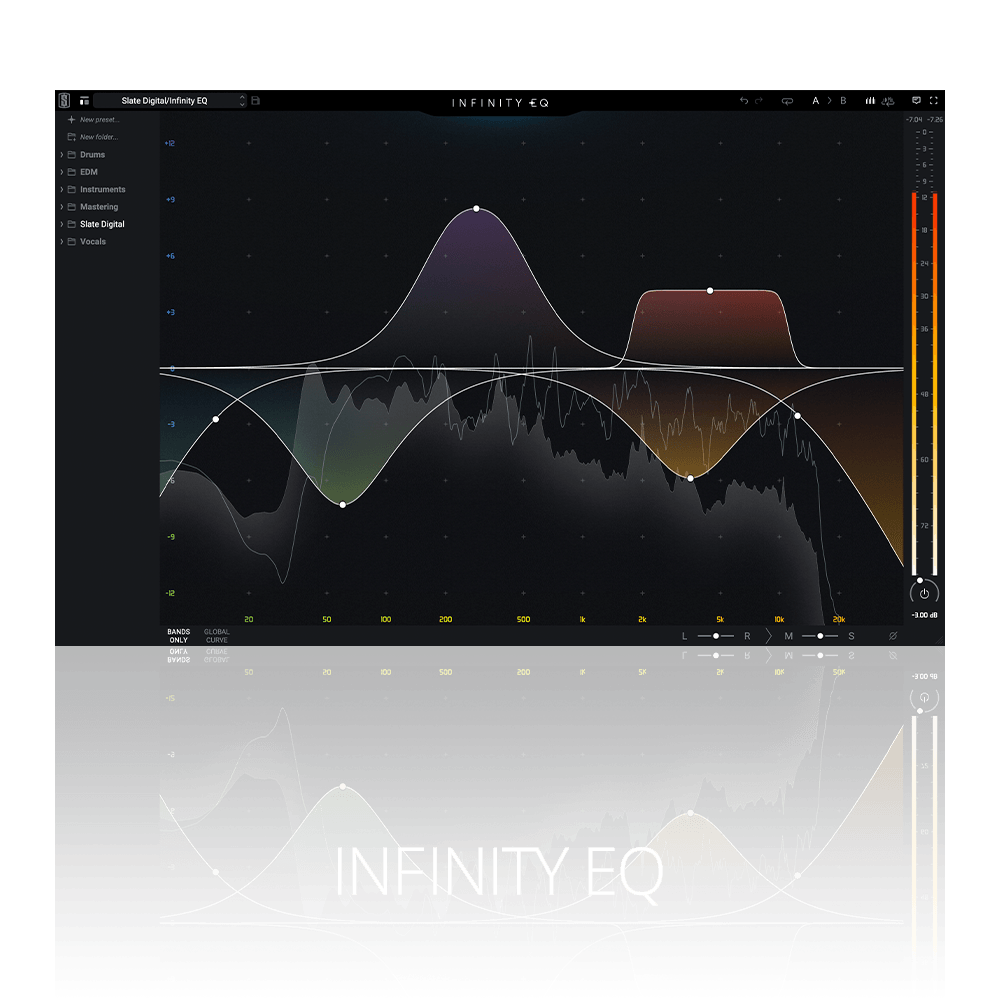
Task: Redo the last EQ change
Action: tap(760, 101)
